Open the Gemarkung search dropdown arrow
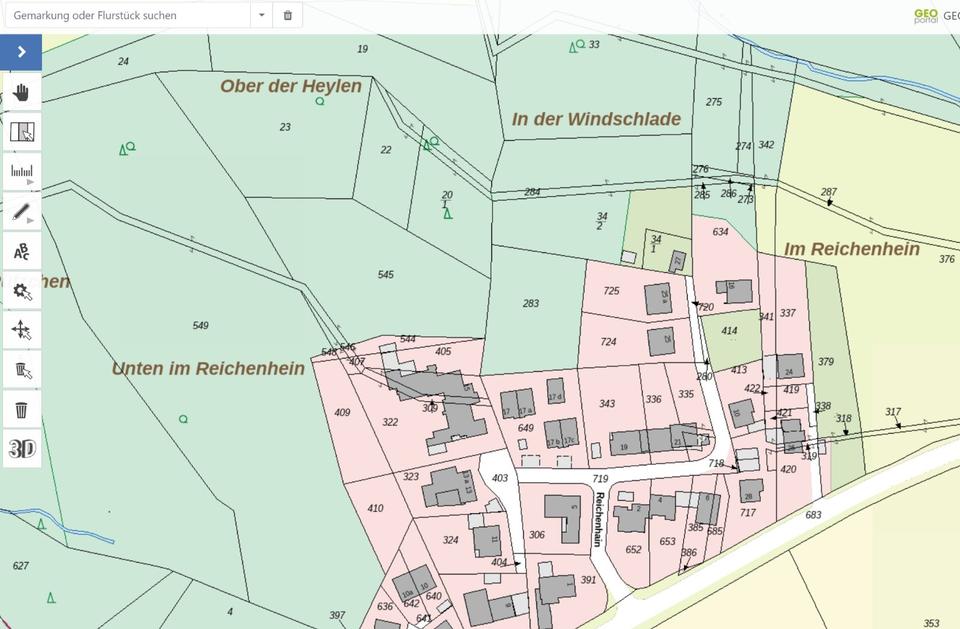 [261, 15]
